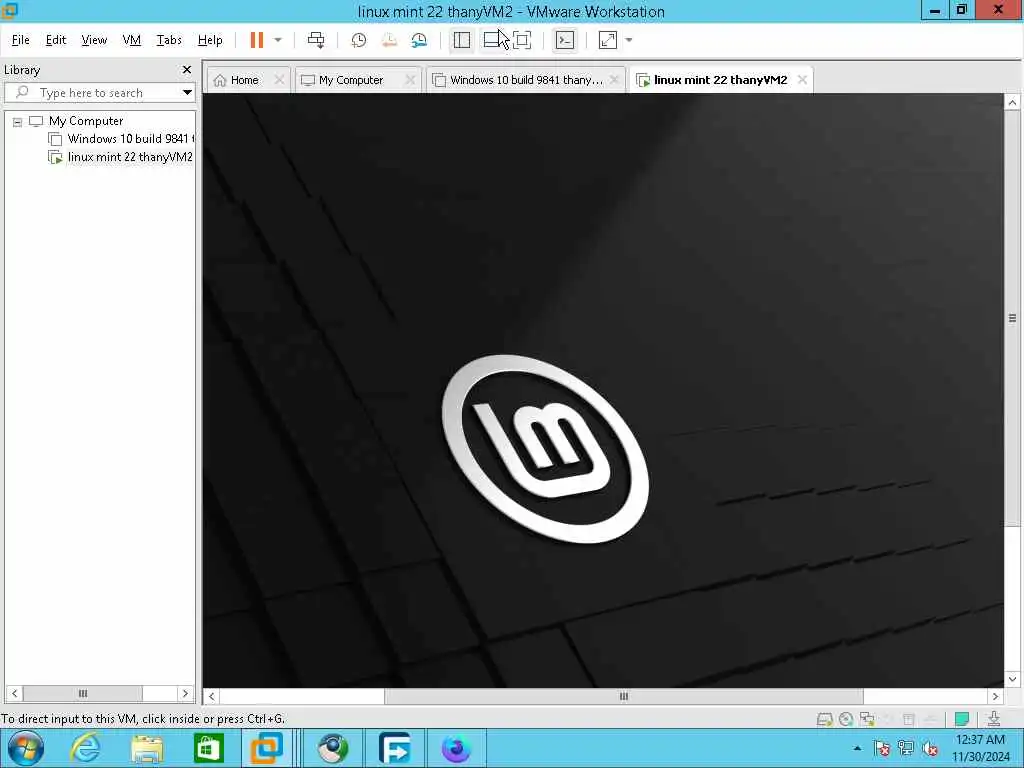Viewport: 1024px width, 768px height.
Task: Click the VM view horizontal scrollbar thumb
Action: pos(624,697)
